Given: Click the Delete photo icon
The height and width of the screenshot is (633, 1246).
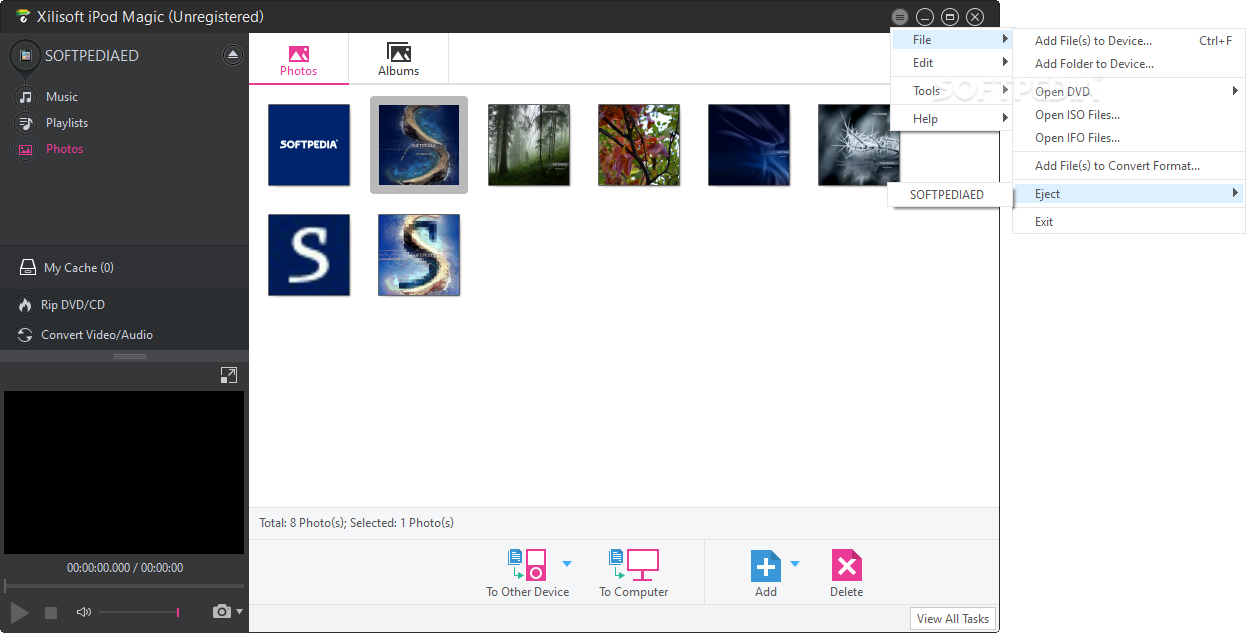Looking at the screenshot, I should tap(846, 566).
